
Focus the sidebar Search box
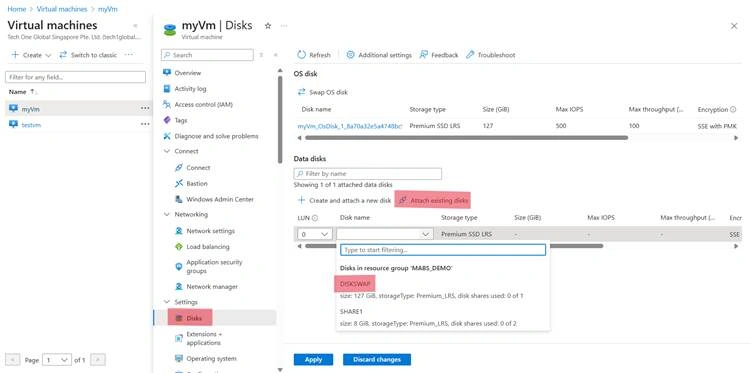click(x=207, y=55)
